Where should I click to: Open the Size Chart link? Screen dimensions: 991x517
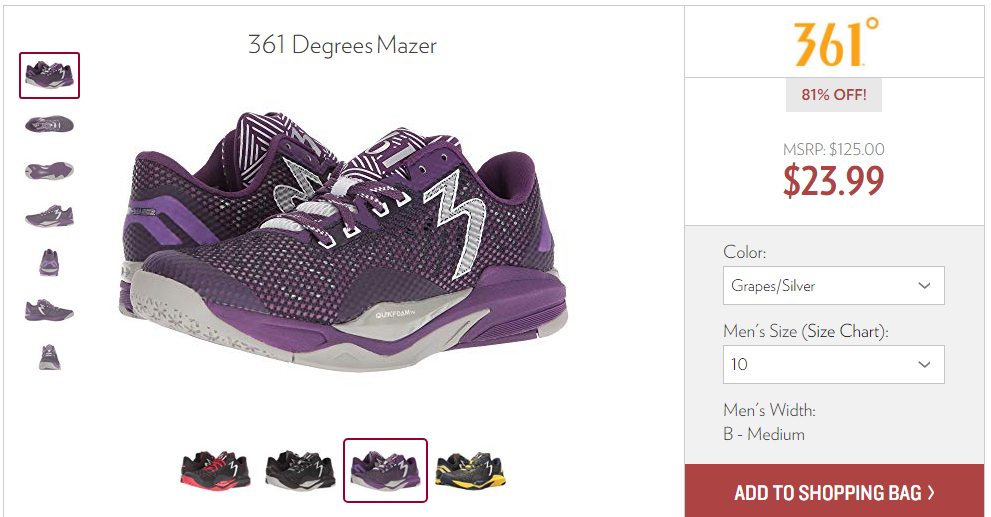845,331
